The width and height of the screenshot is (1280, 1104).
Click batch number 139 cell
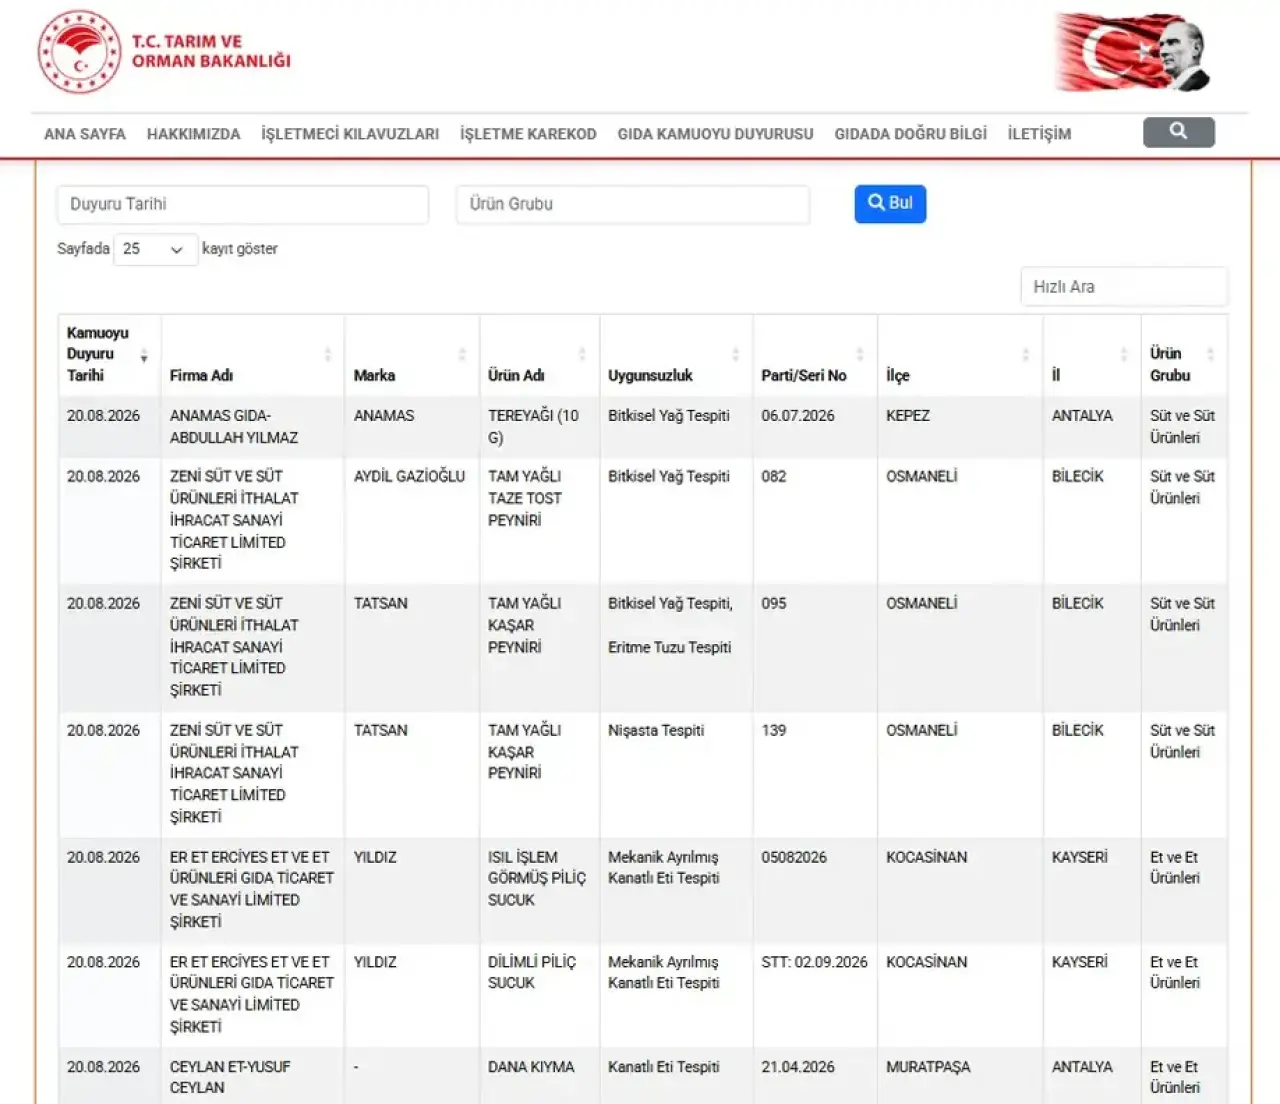tap(814, 774)
